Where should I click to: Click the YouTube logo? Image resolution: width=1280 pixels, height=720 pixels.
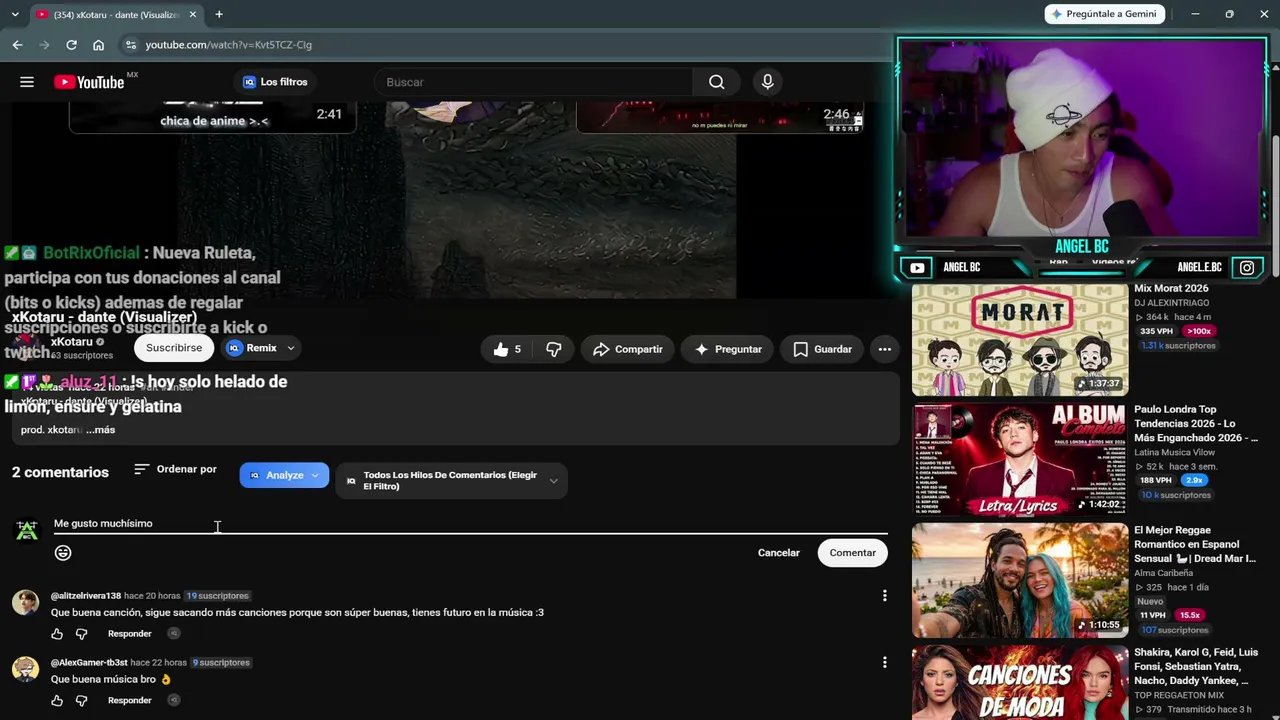point(90,82)
